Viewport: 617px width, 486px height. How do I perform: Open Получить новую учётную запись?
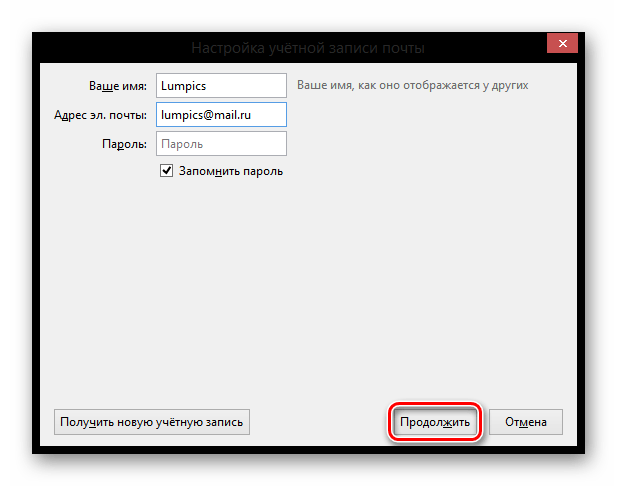(x=151, y=422)
